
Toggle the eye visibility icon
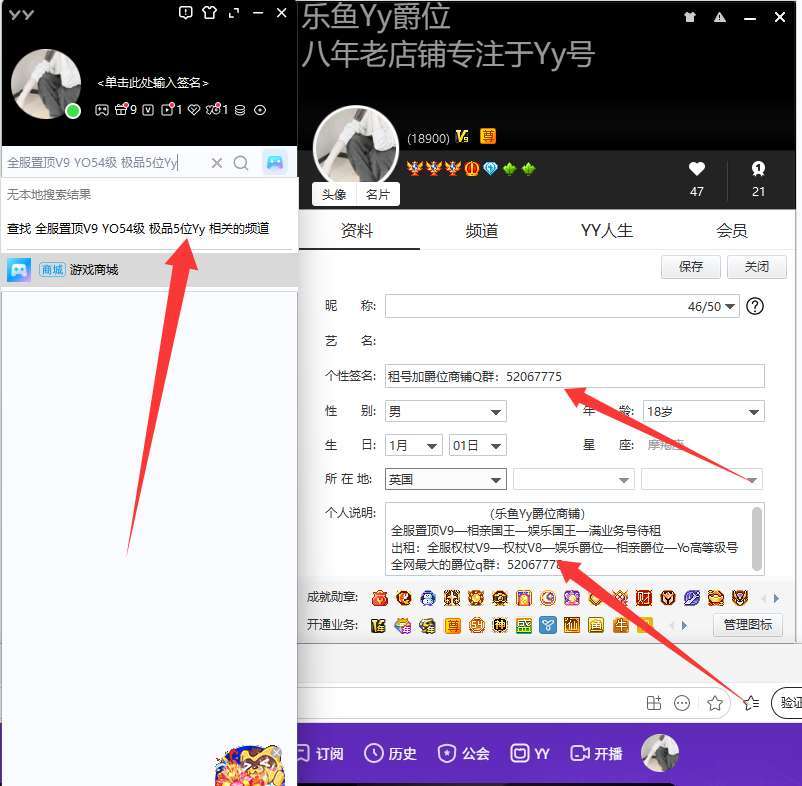[x=260, y=110]
